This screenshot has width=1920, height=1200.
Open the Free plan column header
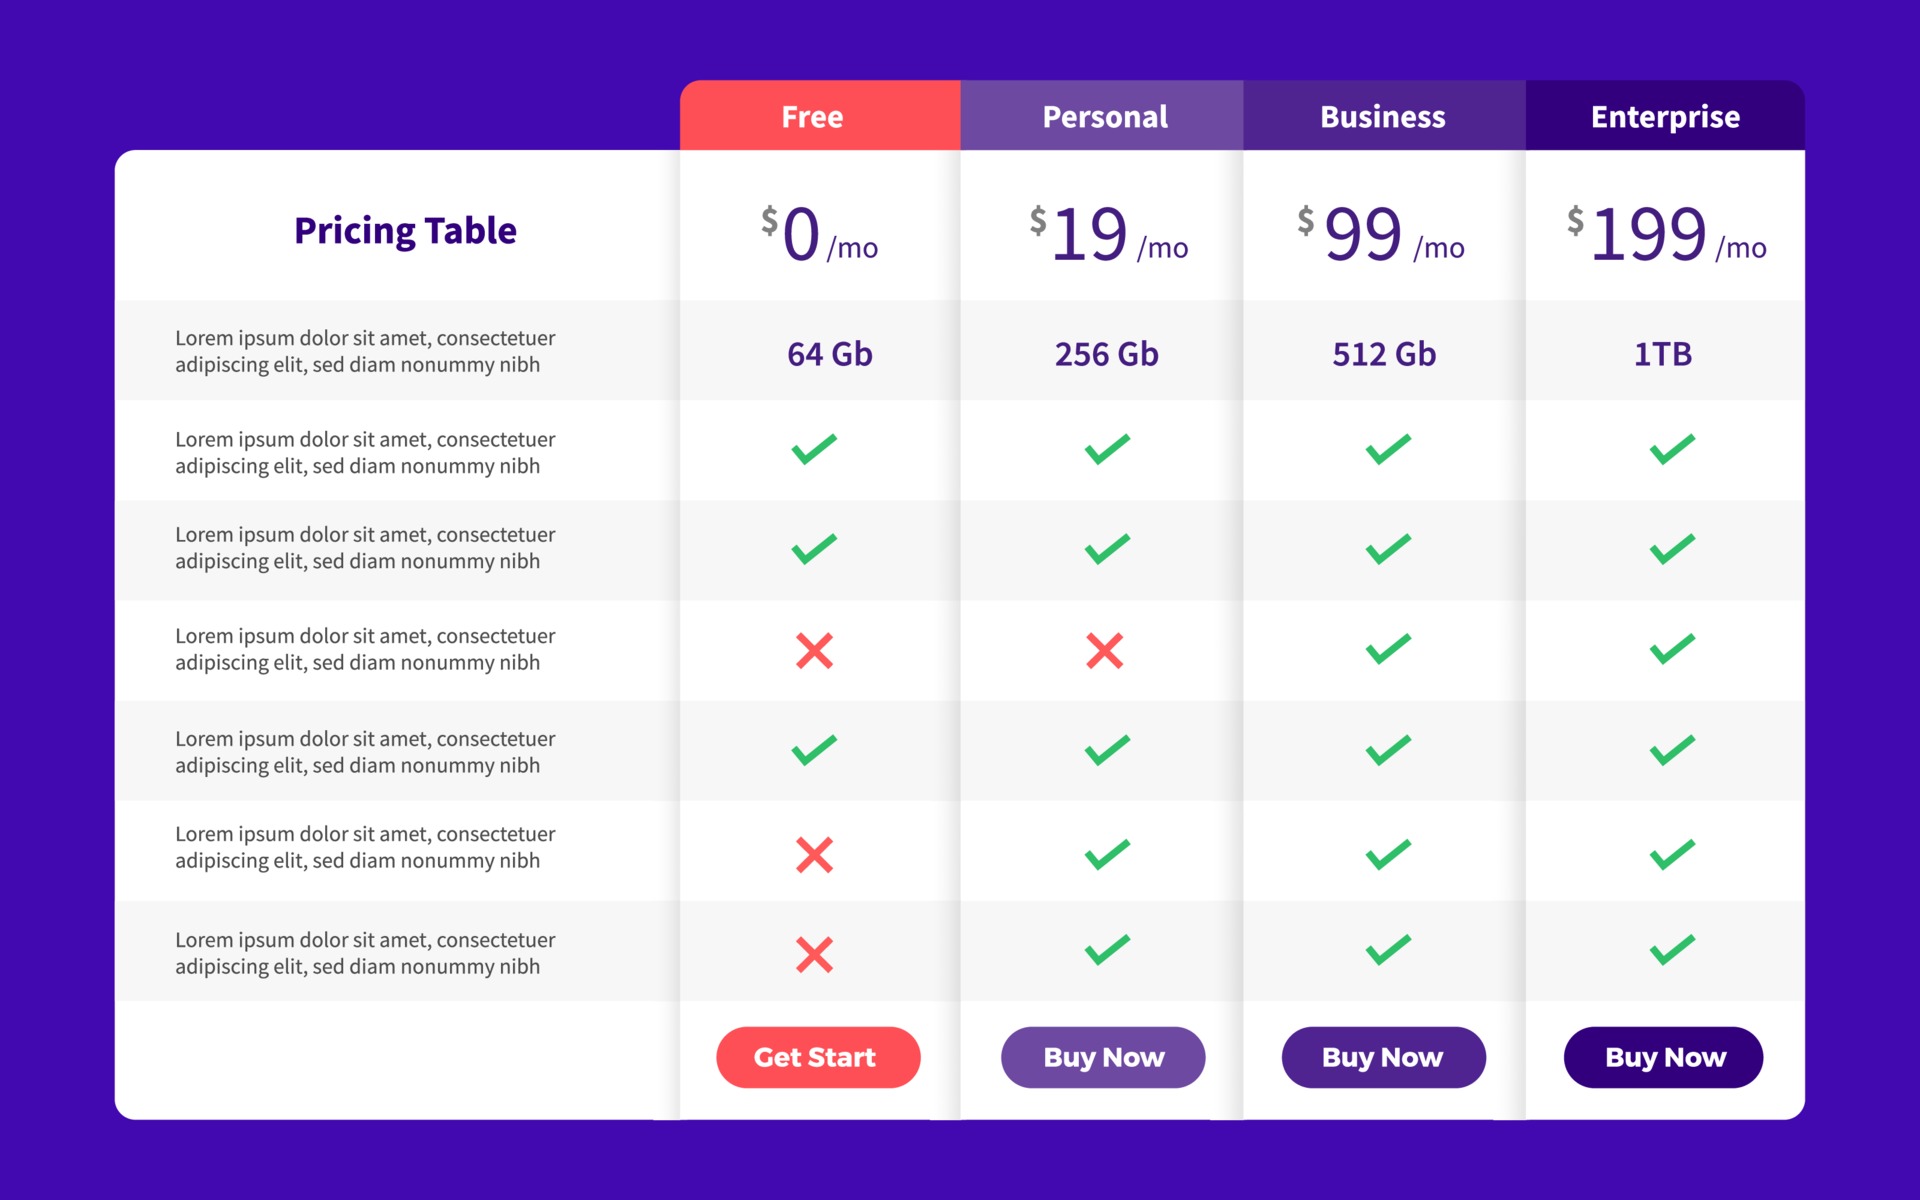point(812,116)
